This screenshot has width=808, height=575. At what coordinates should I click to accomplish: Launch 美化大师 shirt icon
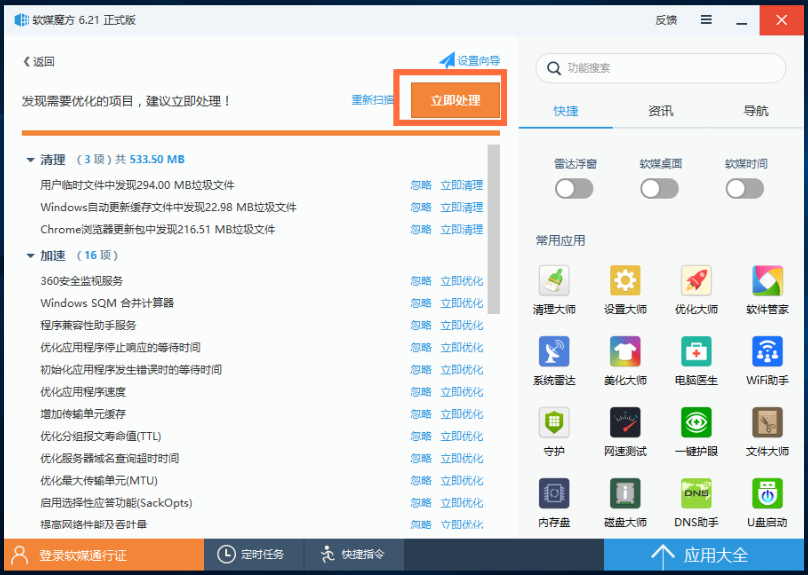click(x=625, y=351)
